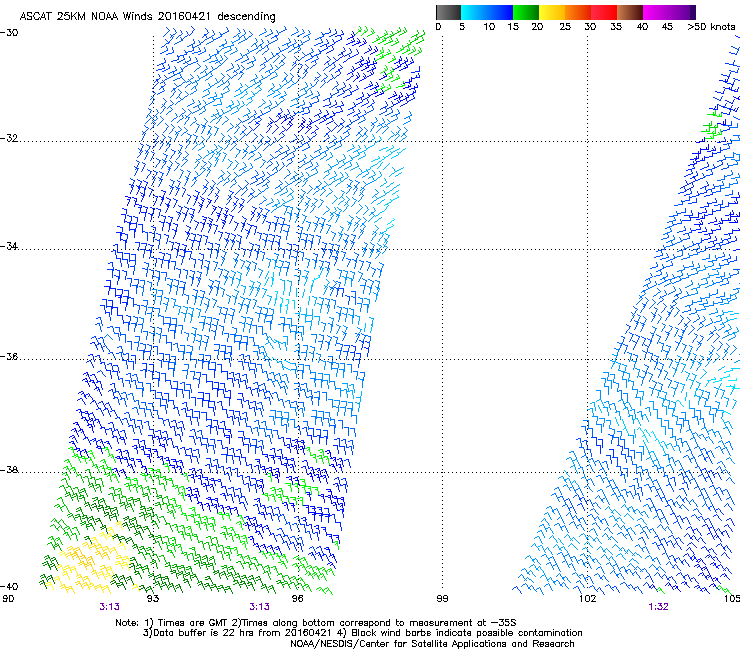
Task: Click the dark purple >50 knots color segment
Action: click(693, 12)
